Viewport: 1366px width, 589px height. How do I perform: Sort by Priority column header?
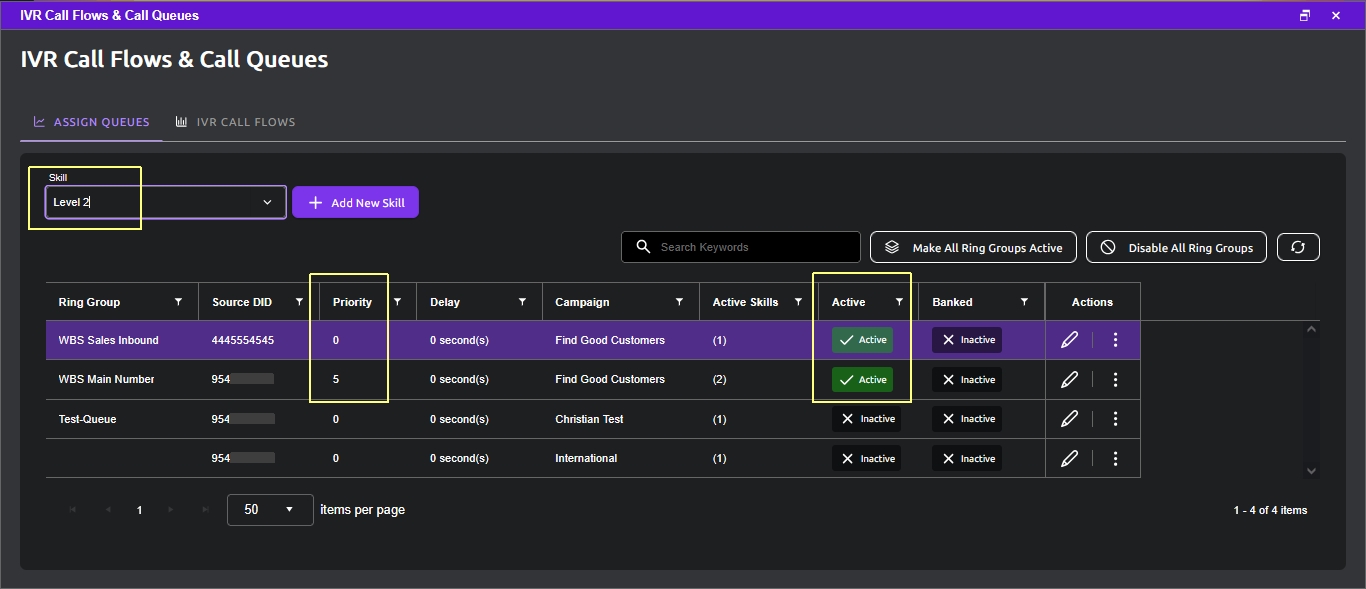352,302
